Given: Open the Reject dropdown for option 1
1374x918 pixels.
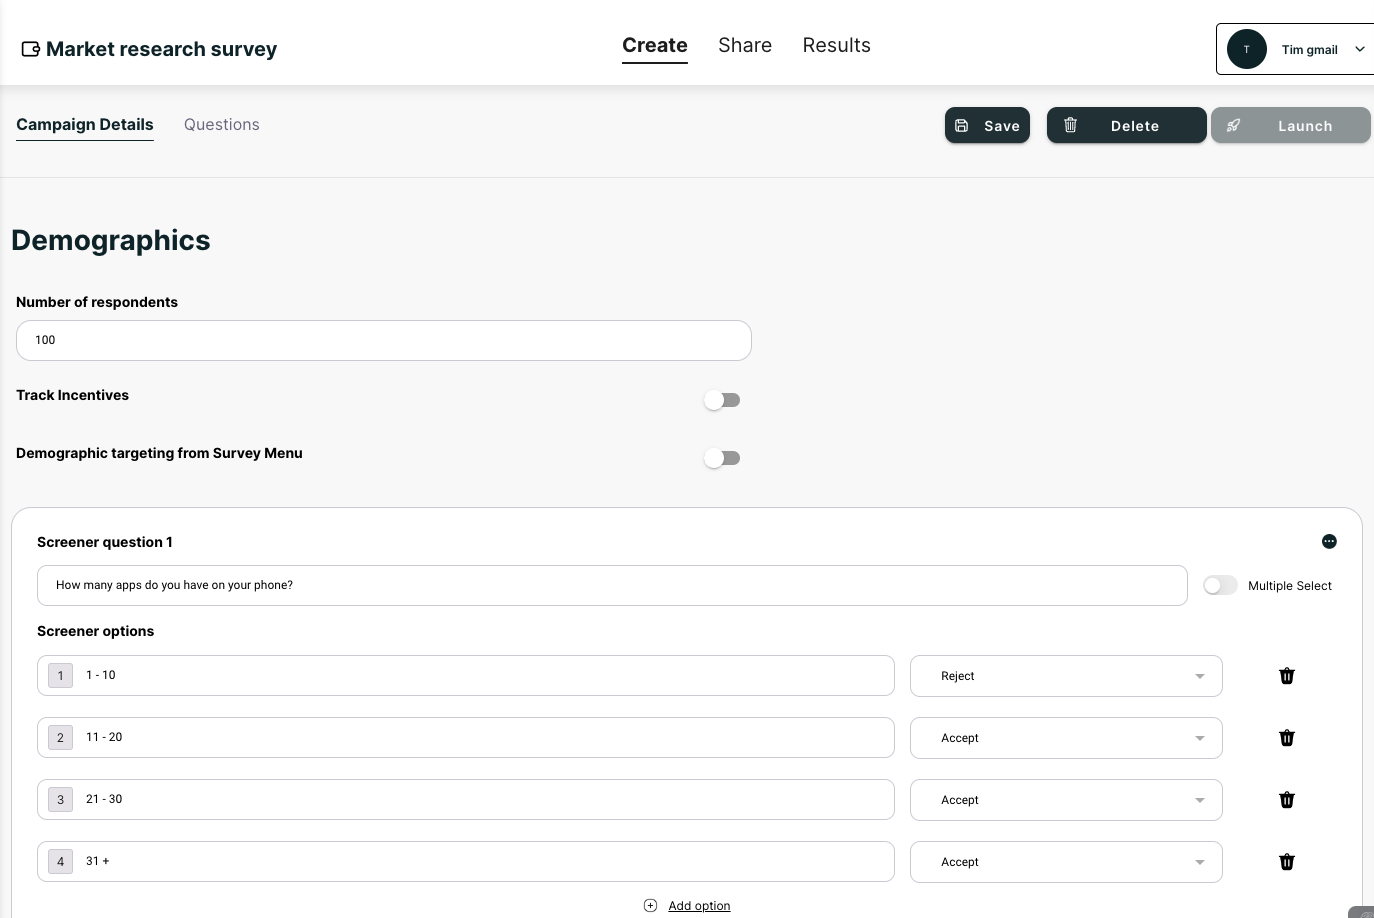Looking at the screenshot, I should (1066, 676).
